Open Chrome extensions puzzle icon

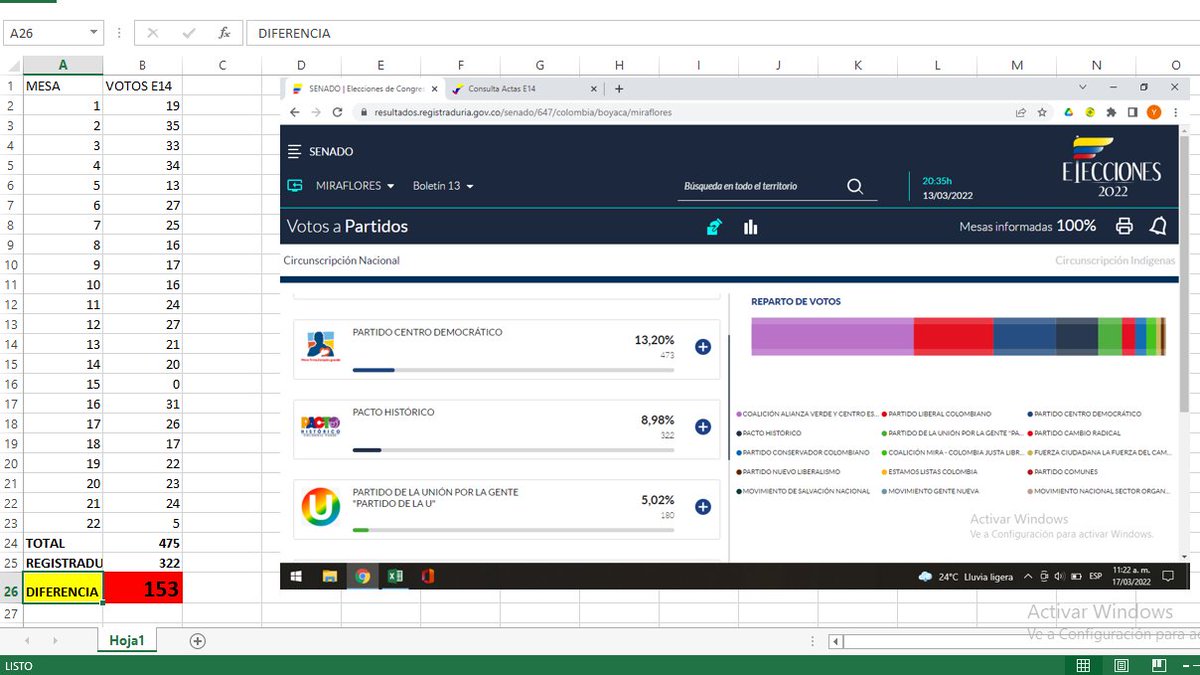click(x=1112, y=113)
